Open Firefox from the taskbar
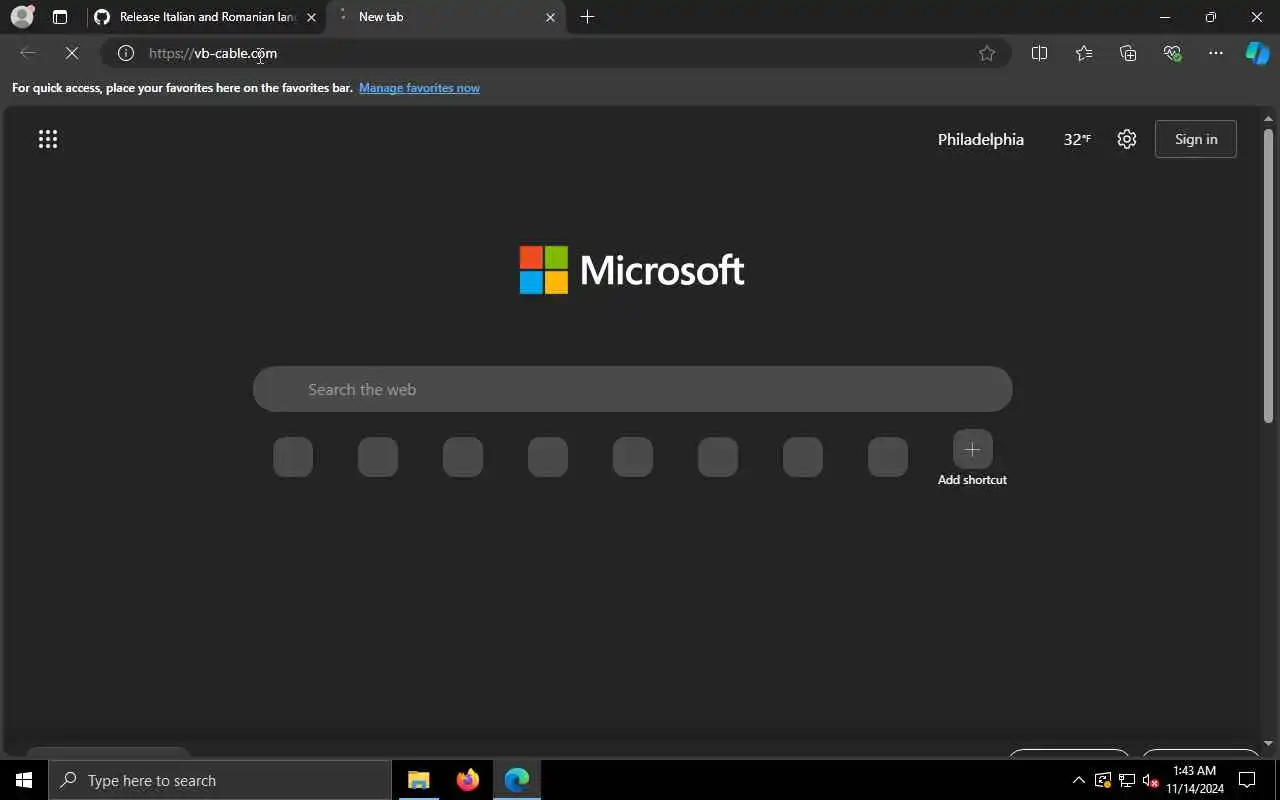1280x800 pixels. tap(467, 780)
